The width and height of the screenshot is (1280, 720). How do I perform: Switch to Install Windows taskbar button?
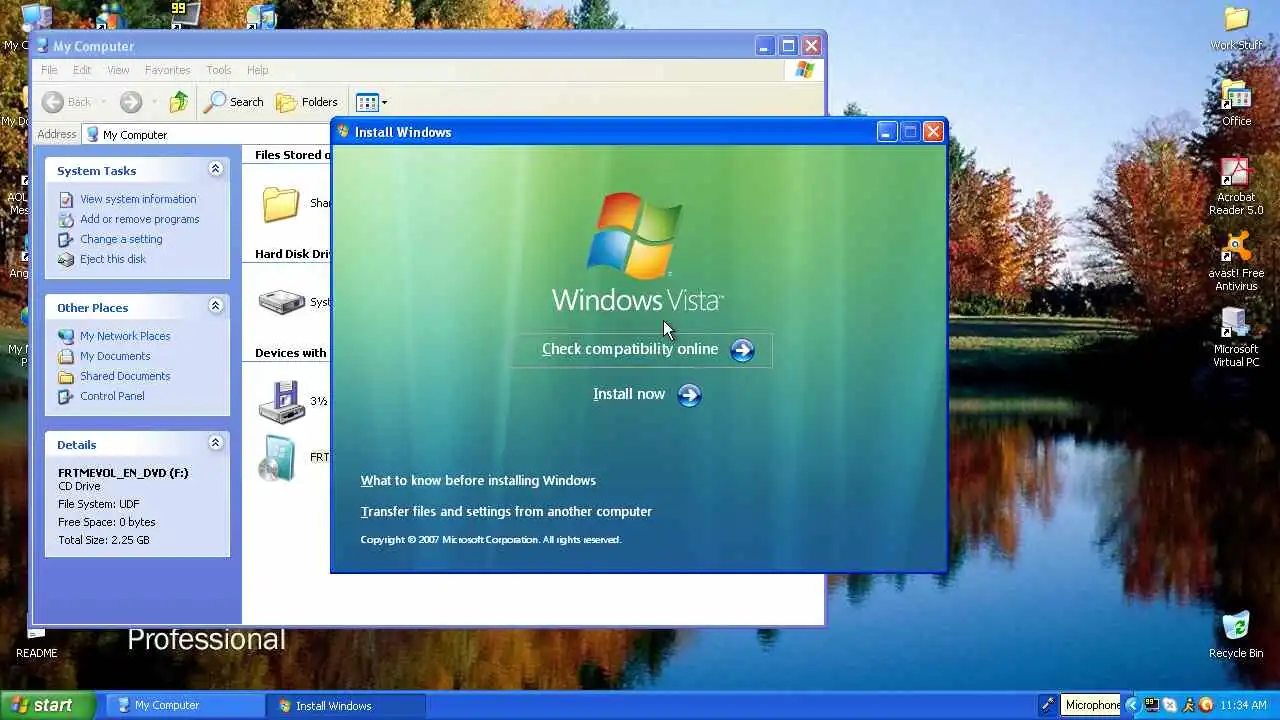tap(347, 705)
